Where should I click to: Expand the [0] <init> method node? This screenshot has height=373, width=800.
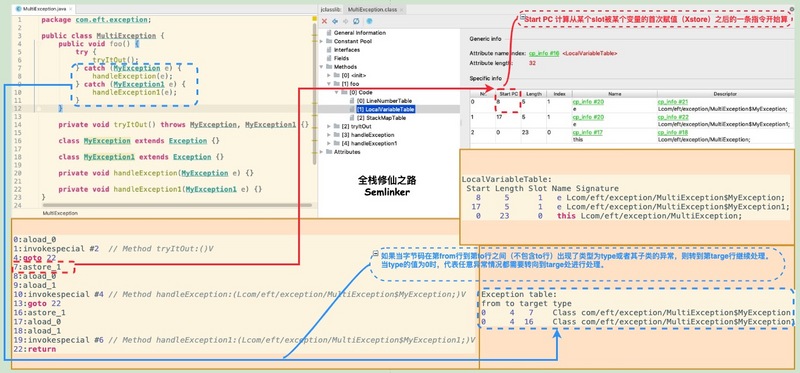[329, 76]
